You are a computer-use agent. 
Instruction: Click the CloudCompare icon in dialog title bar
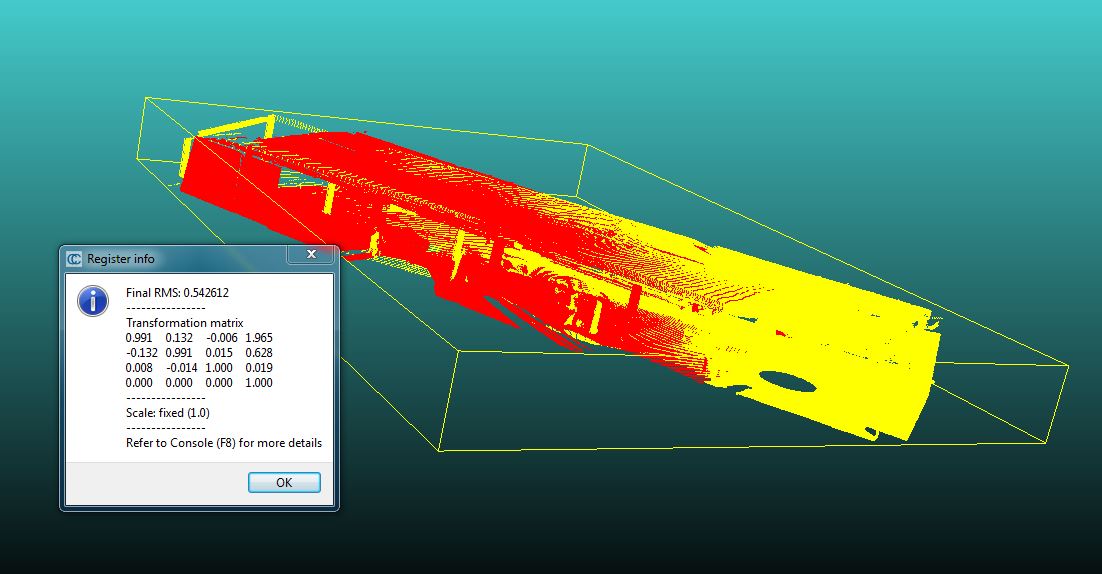click(x=74, y=259)
